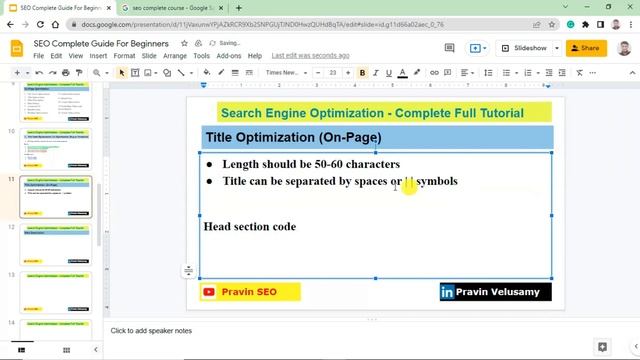Toggle numbered list
640x360 pixels.
(528, 73)
